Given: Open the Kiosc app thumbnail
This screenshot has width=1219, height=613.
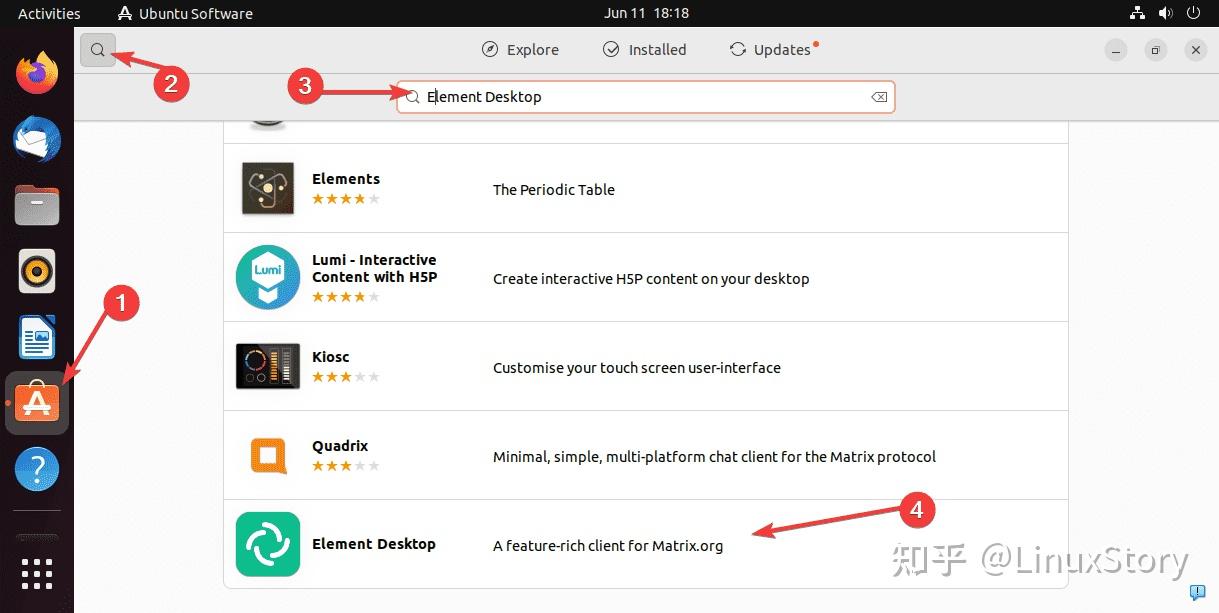Looking at the screenshot, I should click(x=267, y=366).
